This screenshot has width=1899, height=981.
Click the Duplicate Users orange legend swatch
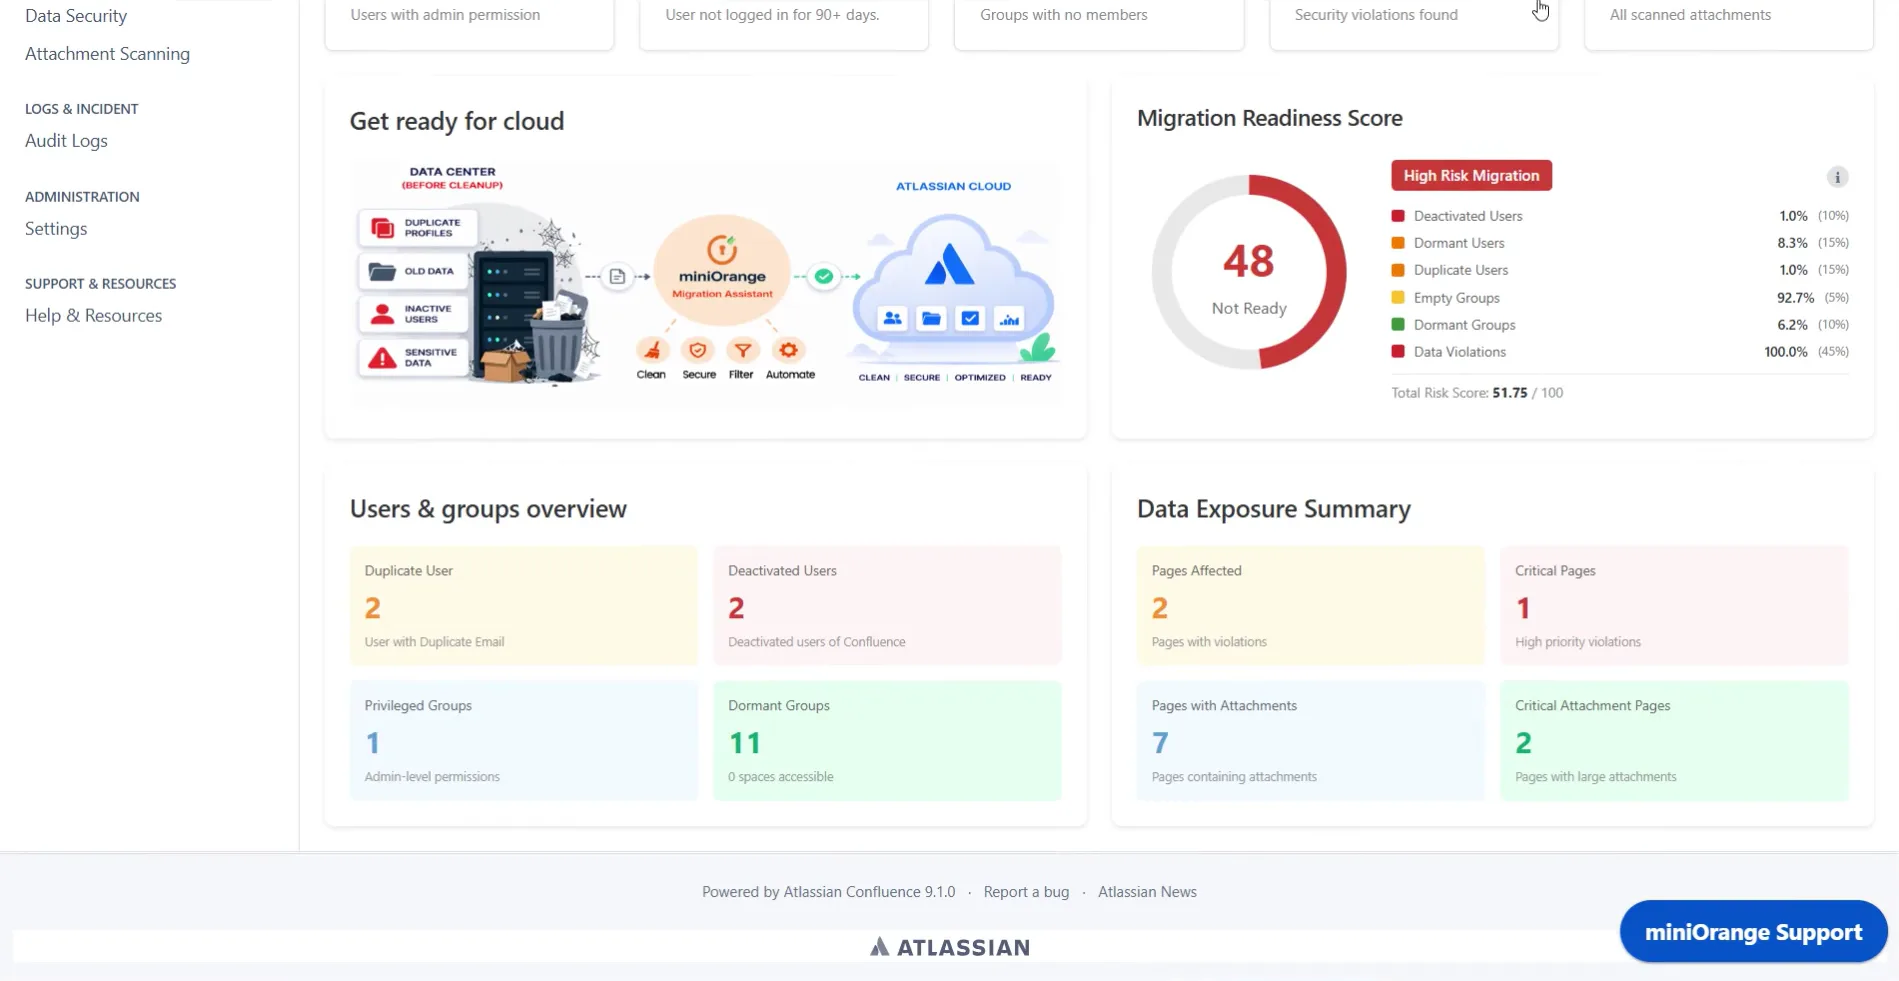coord(1398,270)
